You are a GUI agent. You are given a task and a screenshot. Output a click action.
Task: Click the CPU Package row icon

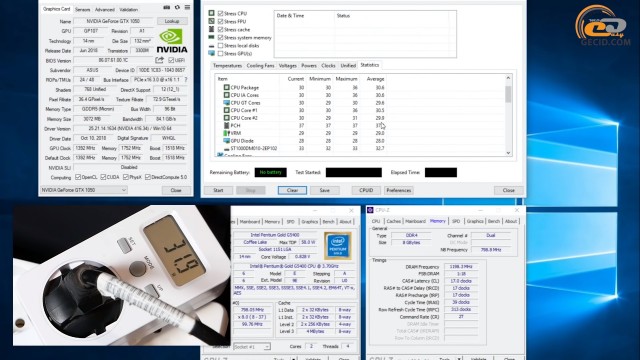[227, 87]
